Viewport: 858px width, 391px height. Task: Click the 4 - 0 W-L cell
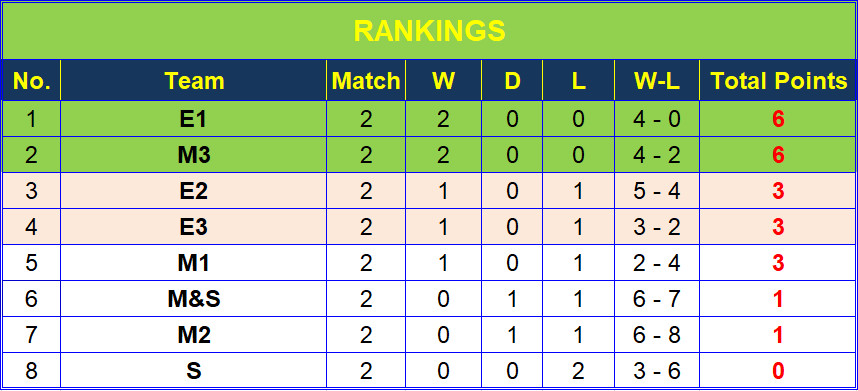pos(657,119)
